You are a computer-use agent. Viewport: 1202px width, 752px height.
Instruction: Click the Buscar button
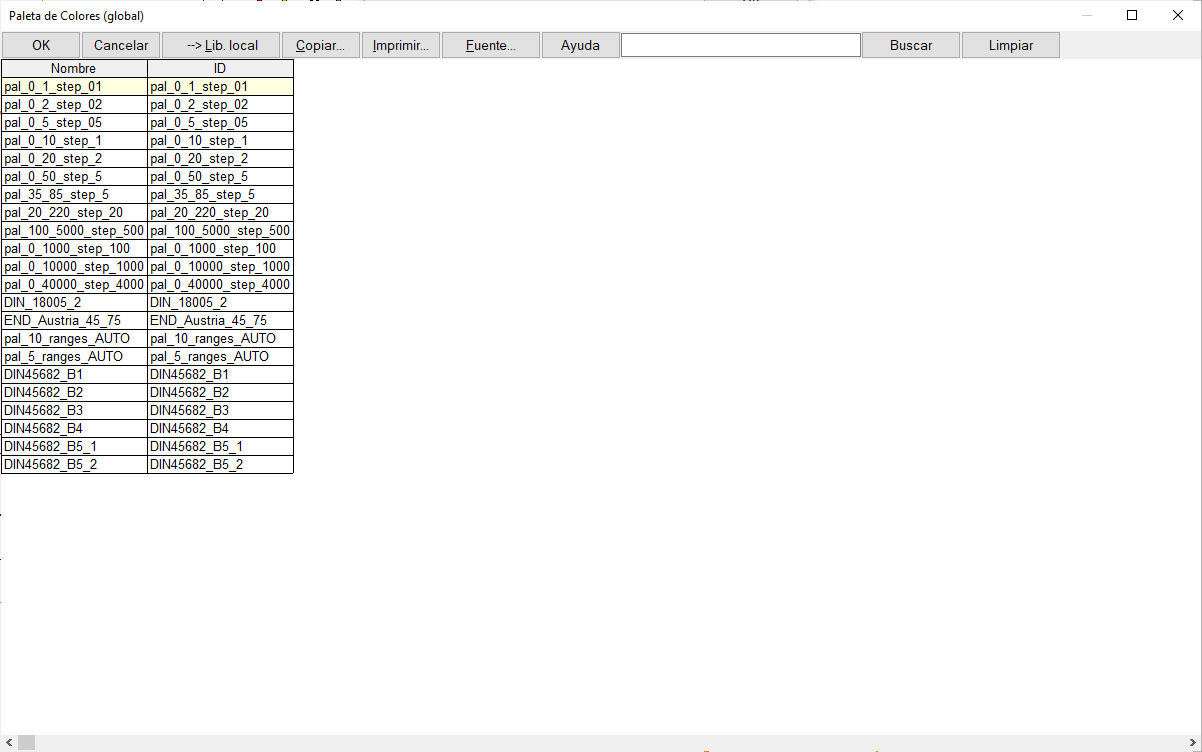(911, 45)
